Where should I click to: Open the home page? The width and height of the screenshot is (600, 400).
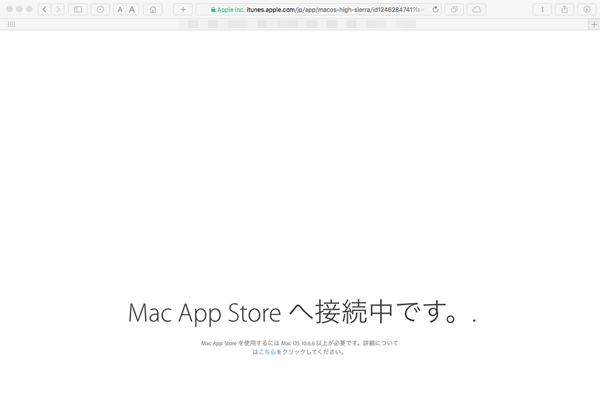tap(153, 10)
